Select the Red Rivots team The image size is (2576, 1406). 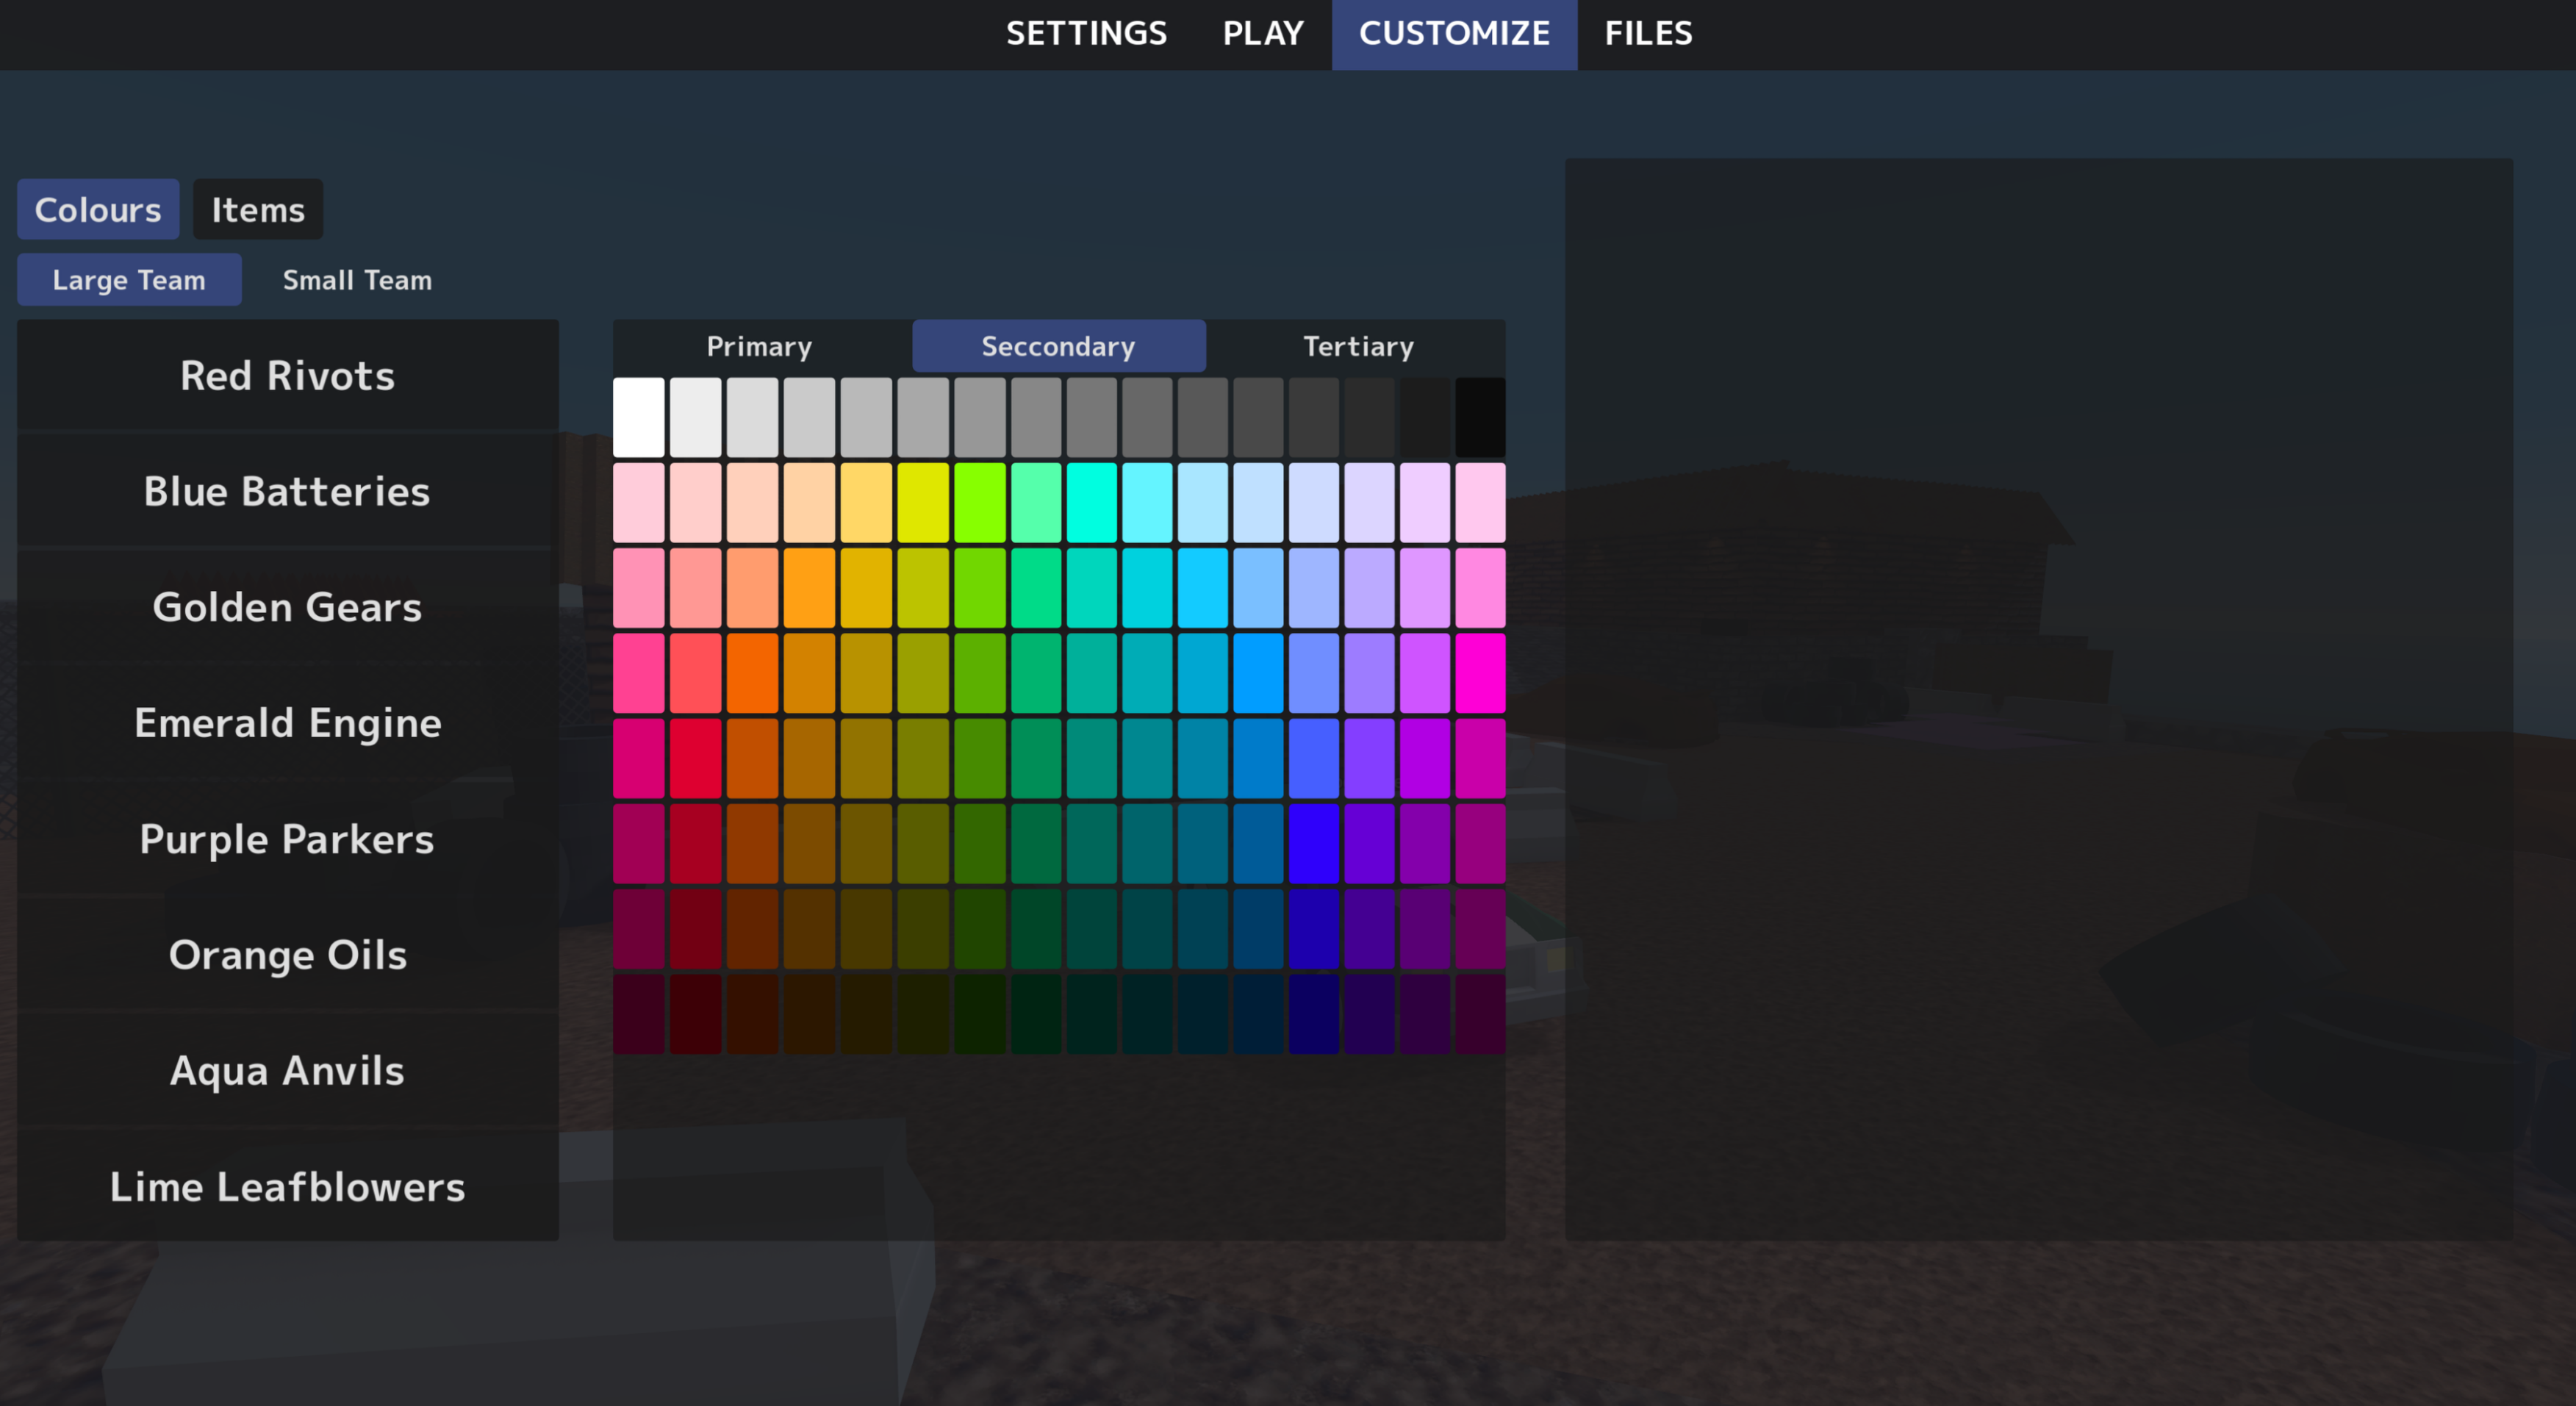pyautogui.click(x=287, y=375)
